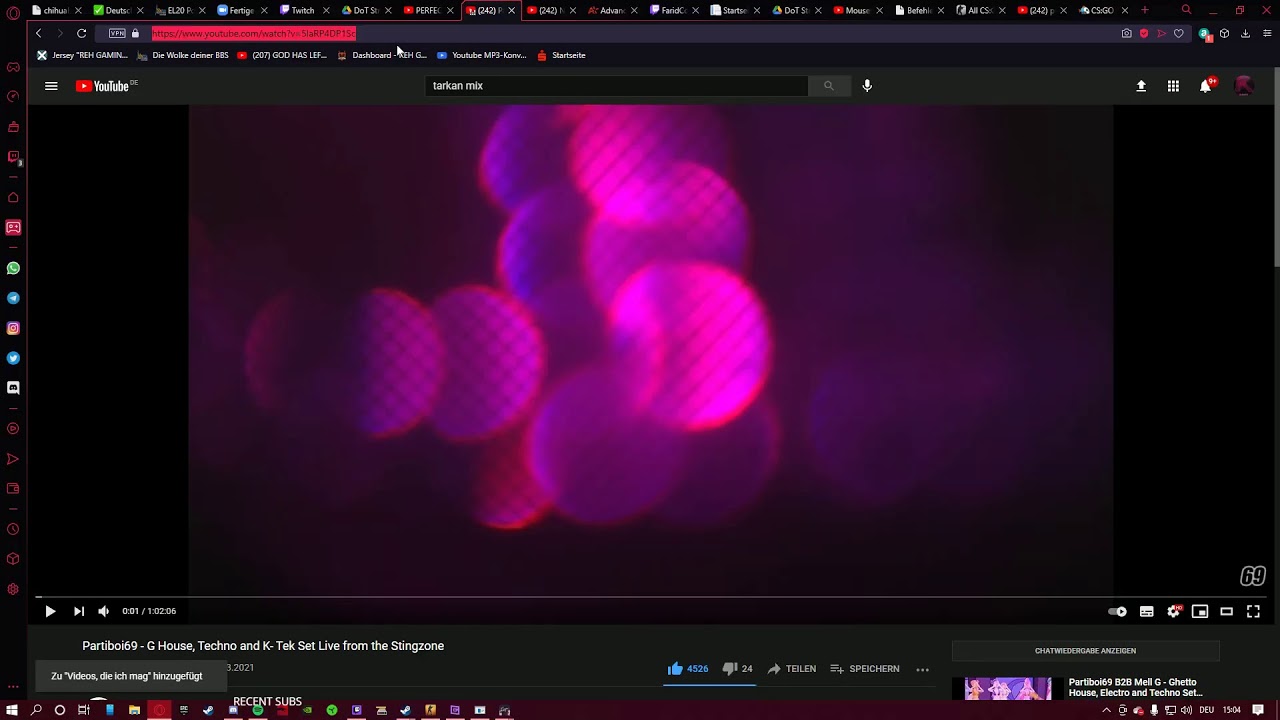
Task: Open the video upload icon
Action: [1141, 86]
